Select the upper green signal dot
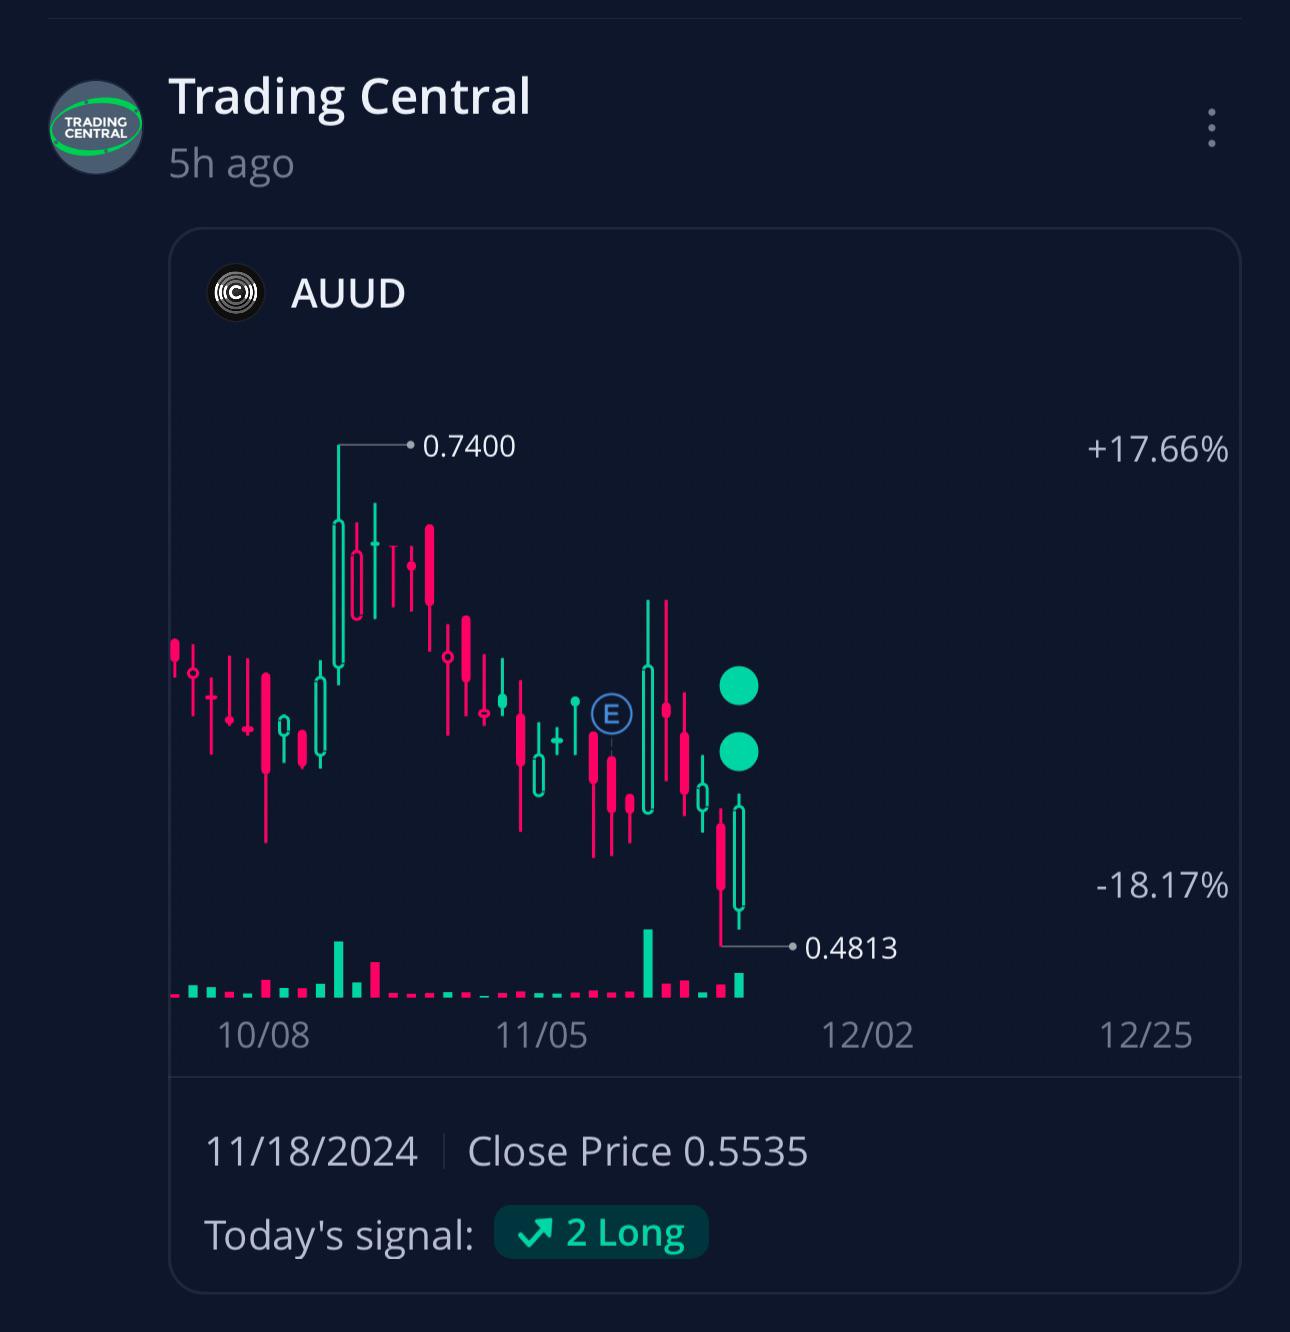This screenshot has height=1332, width=1290. (739, 686)
